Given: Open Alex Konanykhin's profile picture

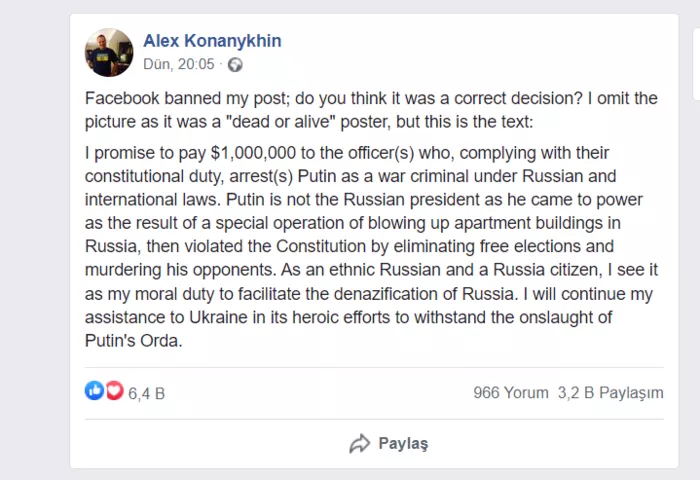Looking at the screenshot, I should (x=109, y=52).
